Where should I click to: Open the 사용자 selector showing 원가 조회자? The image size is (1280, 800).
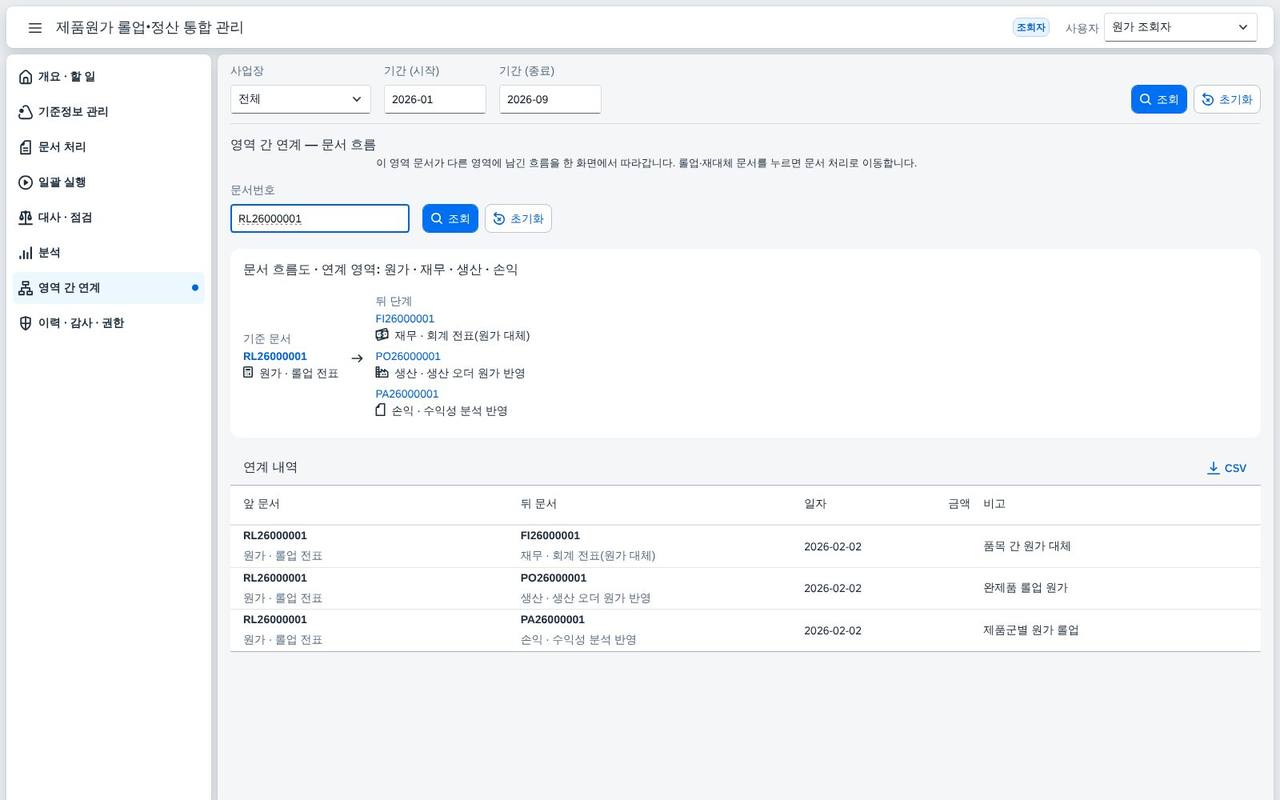point(1180,28)
